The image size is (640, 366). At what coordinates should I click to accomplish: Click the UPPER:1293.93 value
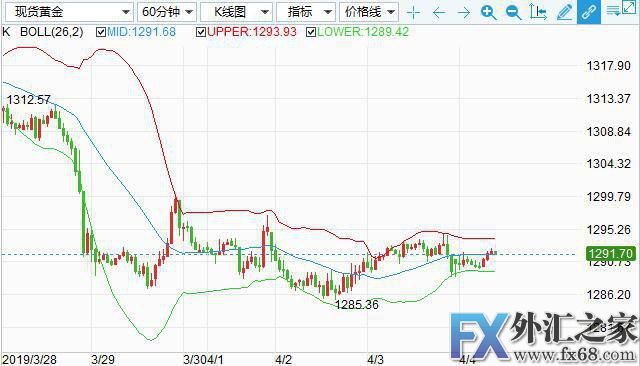(x=252, y=32)
